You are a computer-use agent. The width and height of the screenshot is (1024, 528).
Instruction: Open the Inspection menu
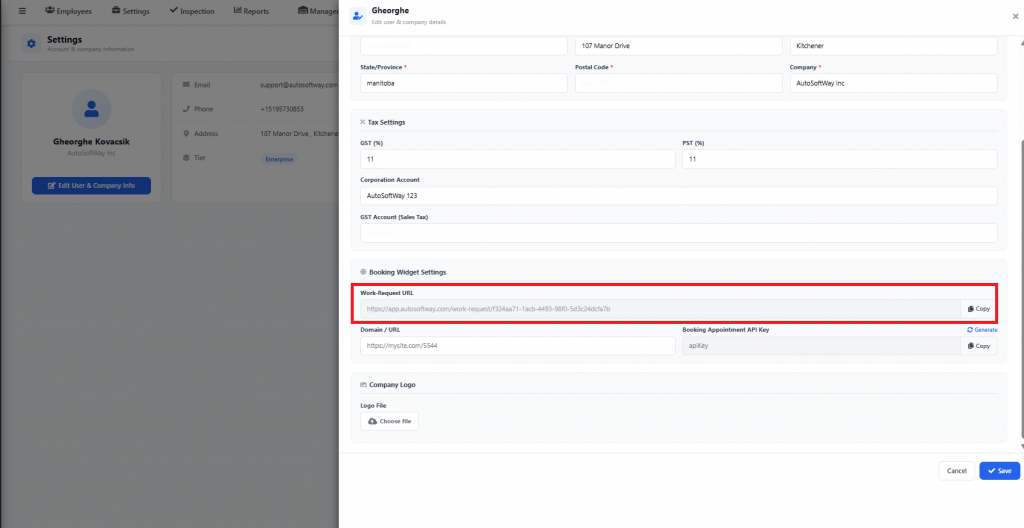[192, 11]
